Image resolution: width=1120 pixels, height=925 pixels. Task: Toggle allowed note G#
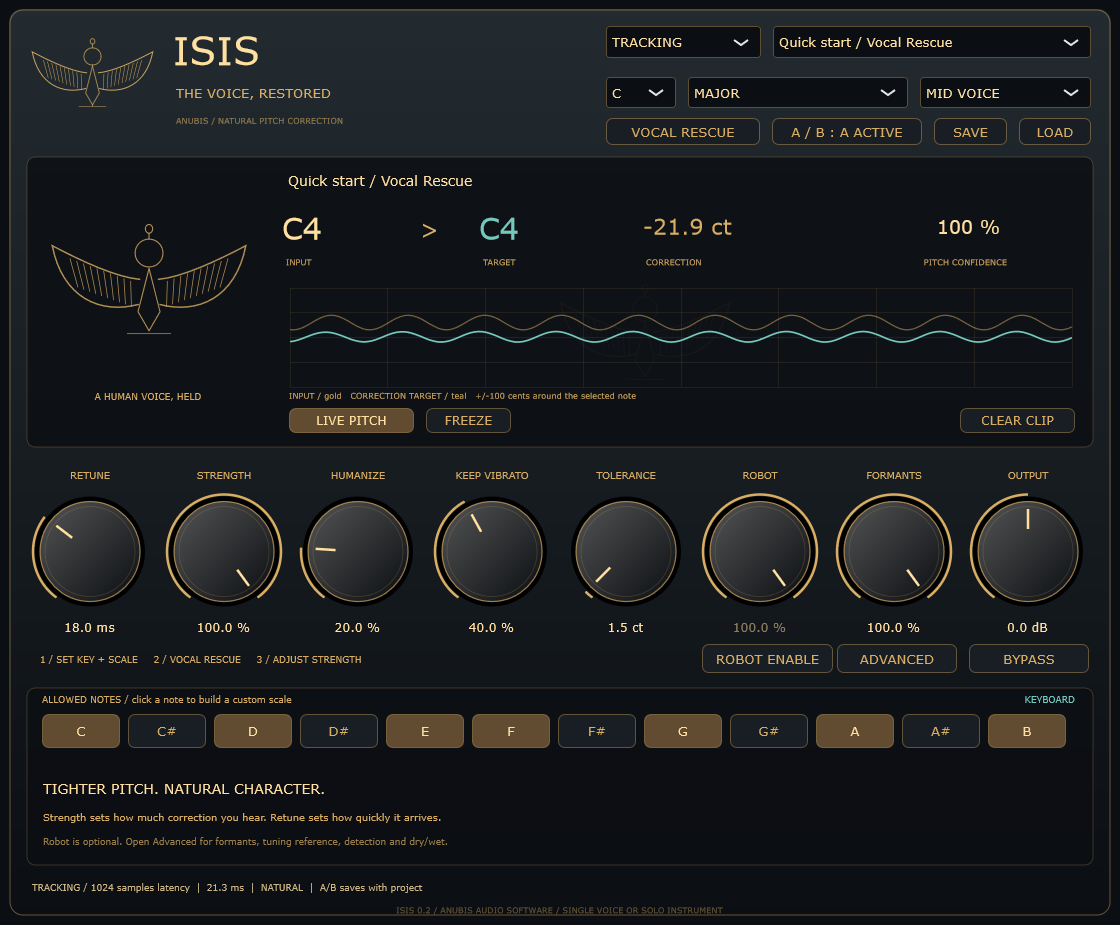pyautogui.click(x=769, y=731)
